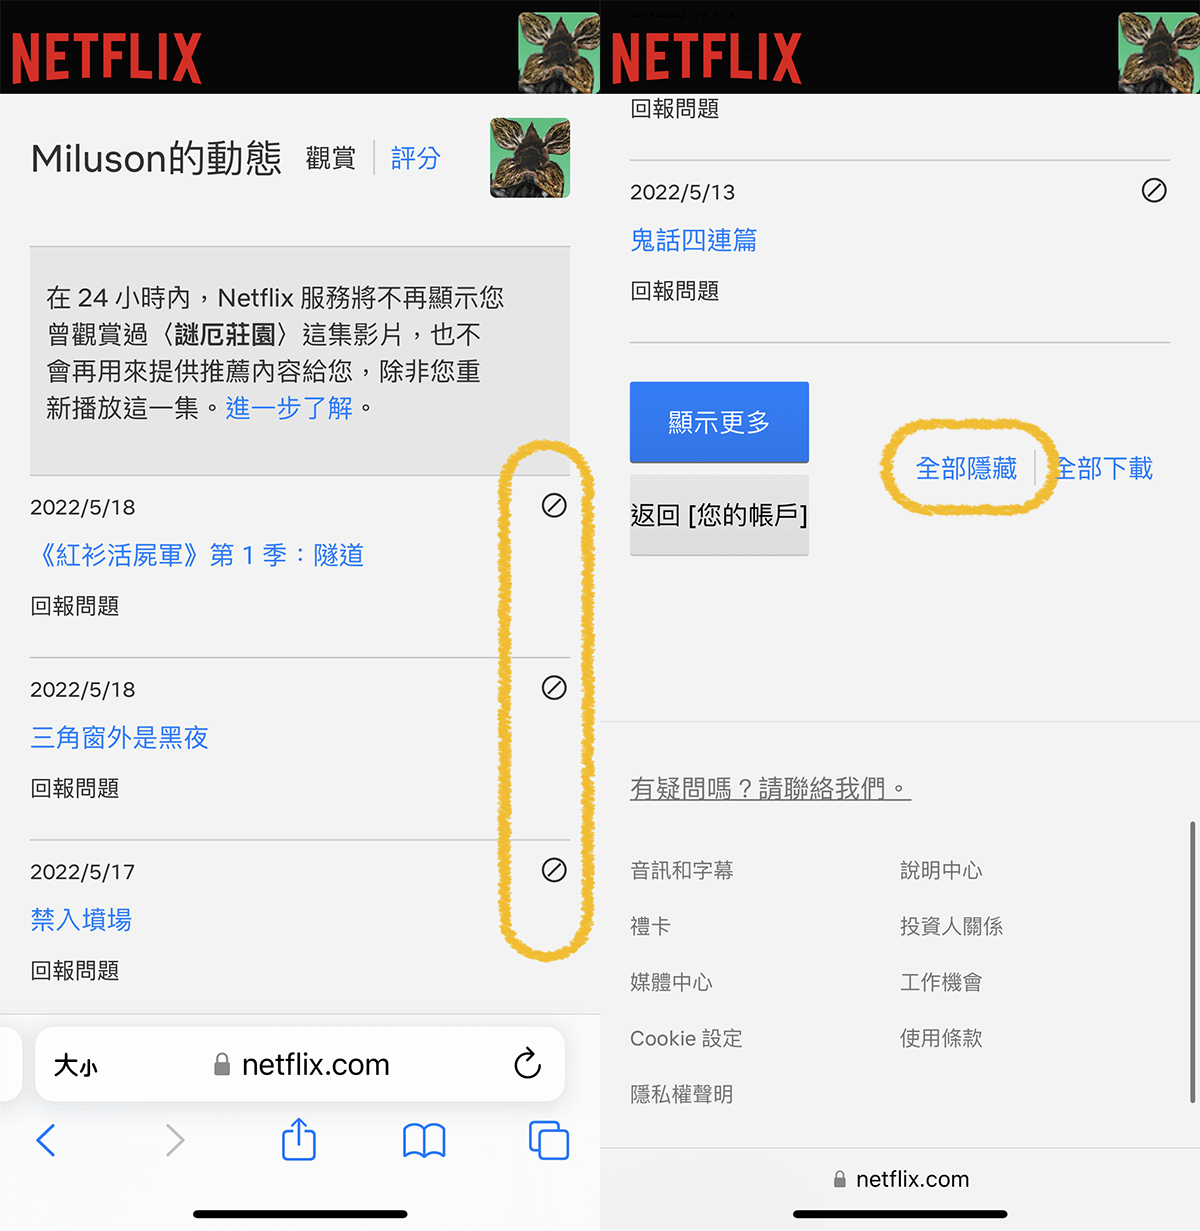The height and width of the screenshot is (1231, 1200).
Task: Go back with Safari back arrow
Action: pos(46,1140)
